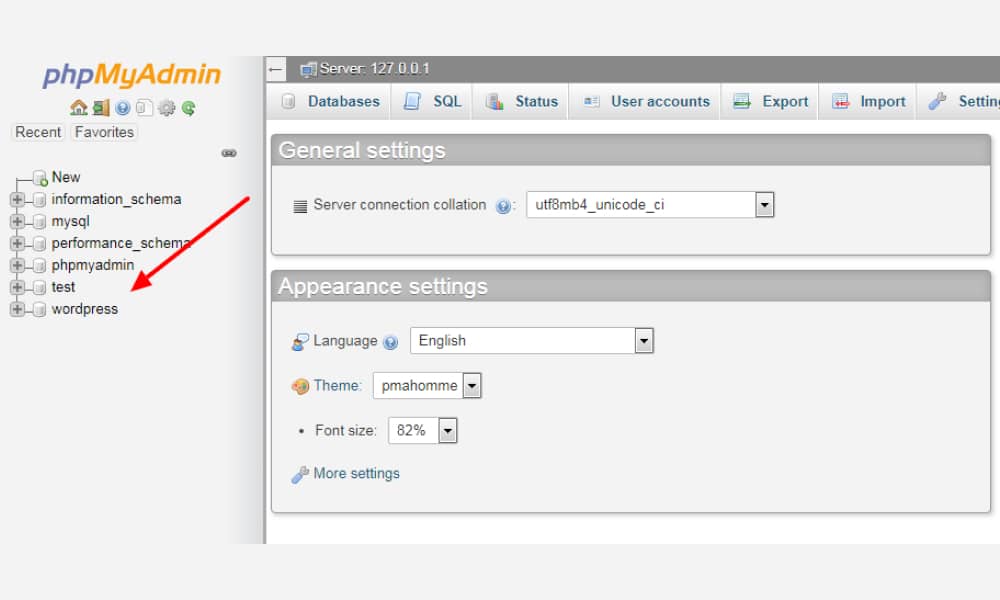Open the MySQL documentation page icon
The width and height of the screenshot is (1000, 600).
tap(145, 108)
